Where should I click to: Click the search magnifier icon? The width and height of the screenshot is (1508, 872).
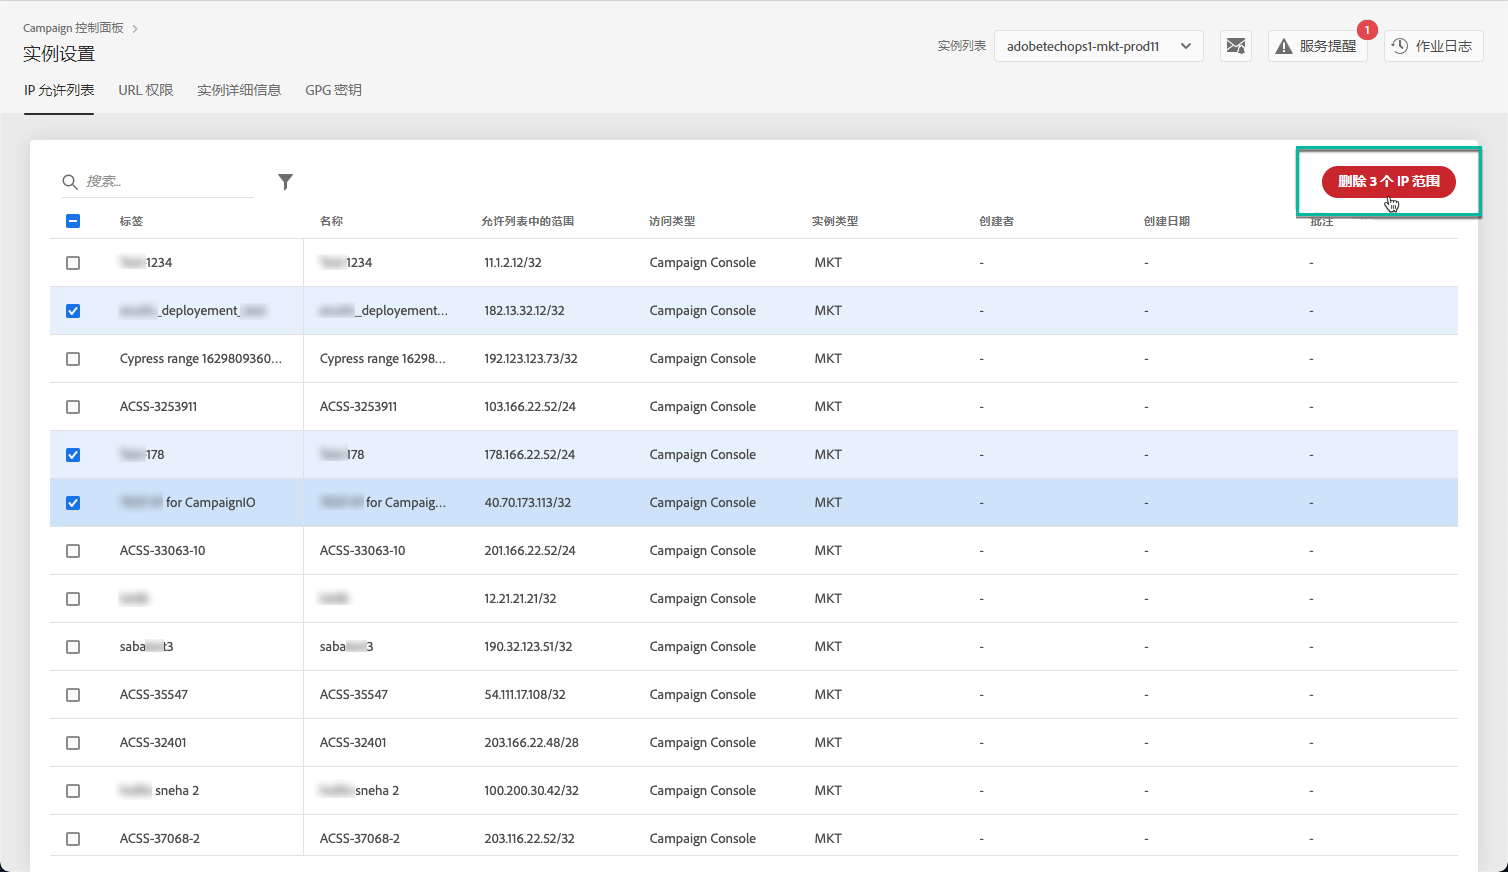click(70, 182)
